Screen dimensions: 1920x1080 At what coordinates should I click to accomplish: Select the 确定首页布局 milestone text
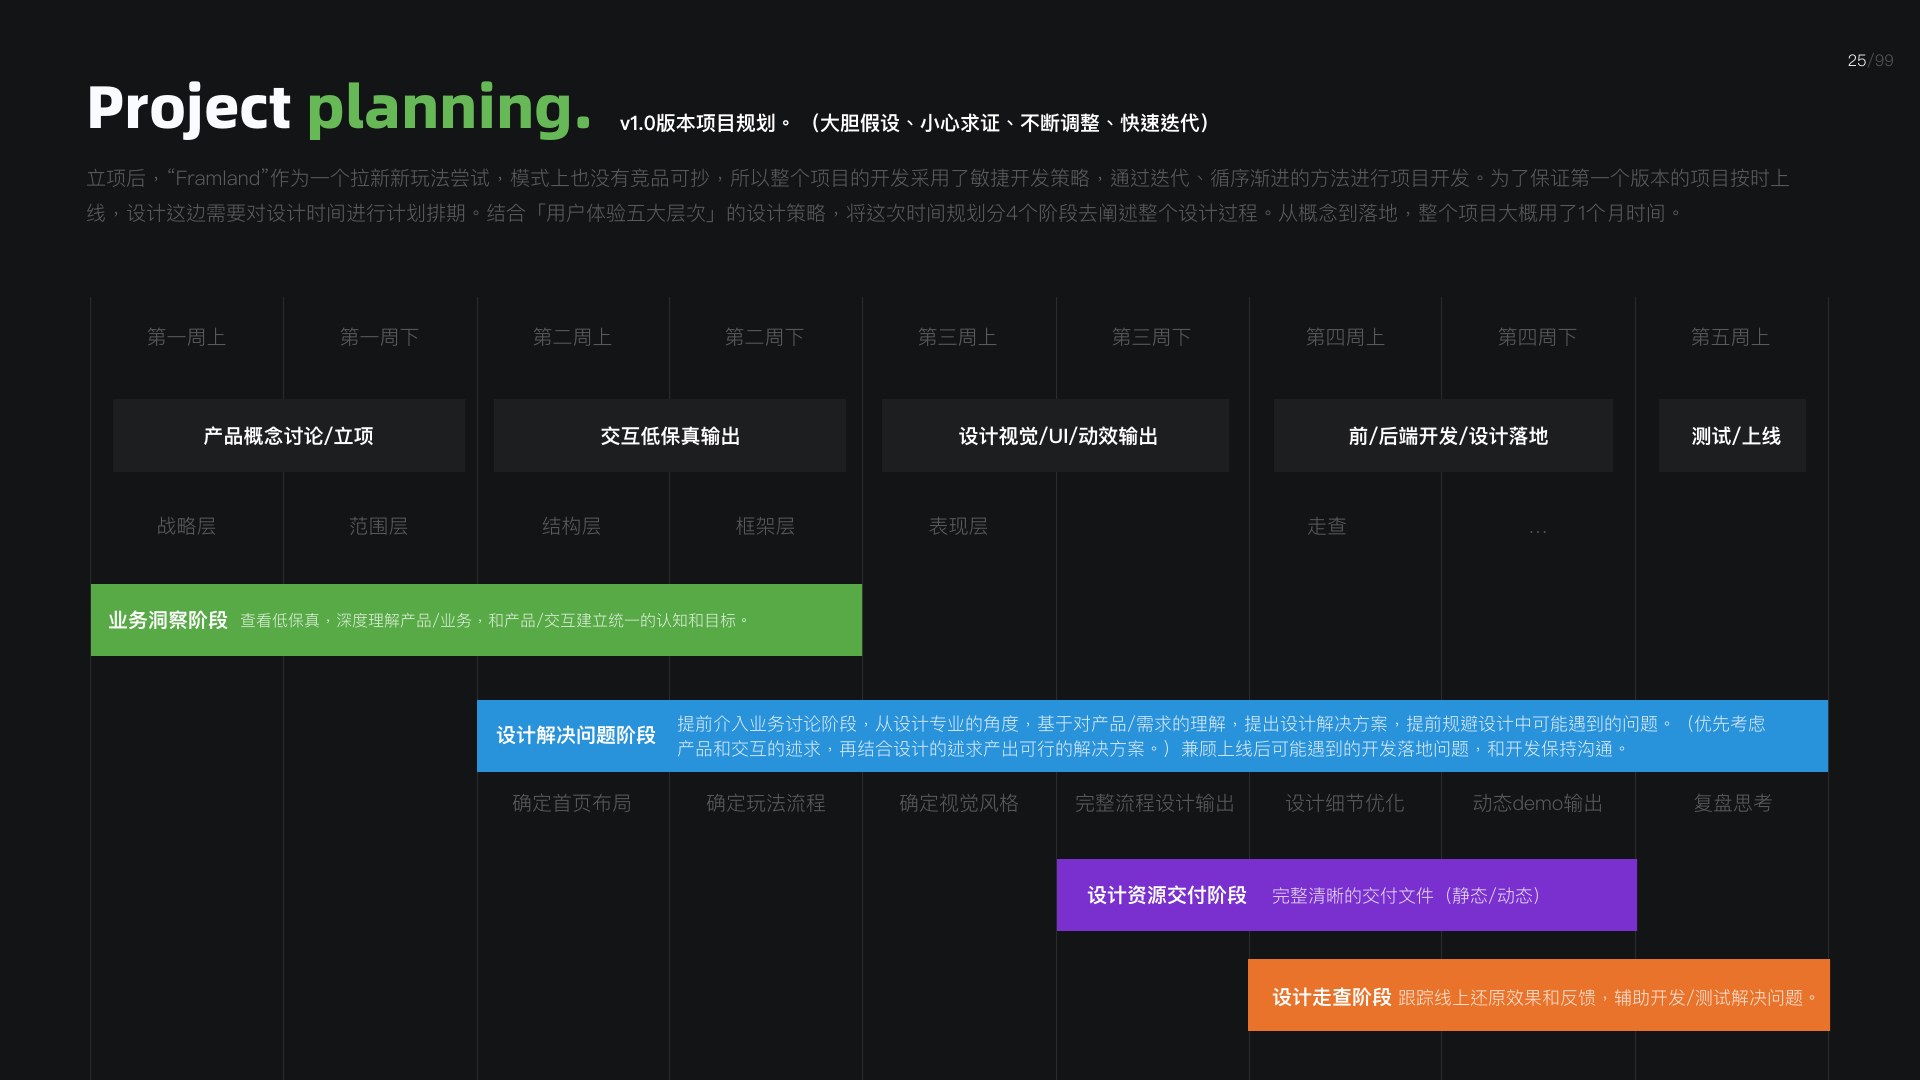tap(572, 803)
